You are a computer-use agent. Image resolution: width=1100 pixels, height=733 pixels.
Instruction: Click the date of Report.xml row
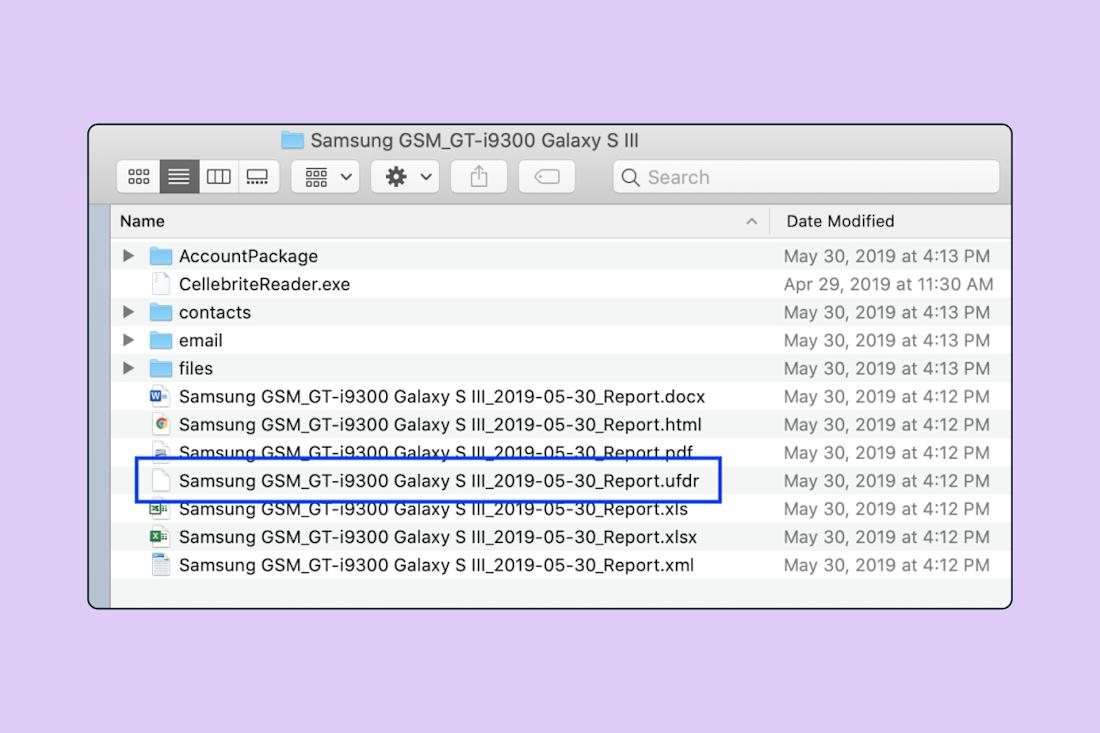pos(887,565)
